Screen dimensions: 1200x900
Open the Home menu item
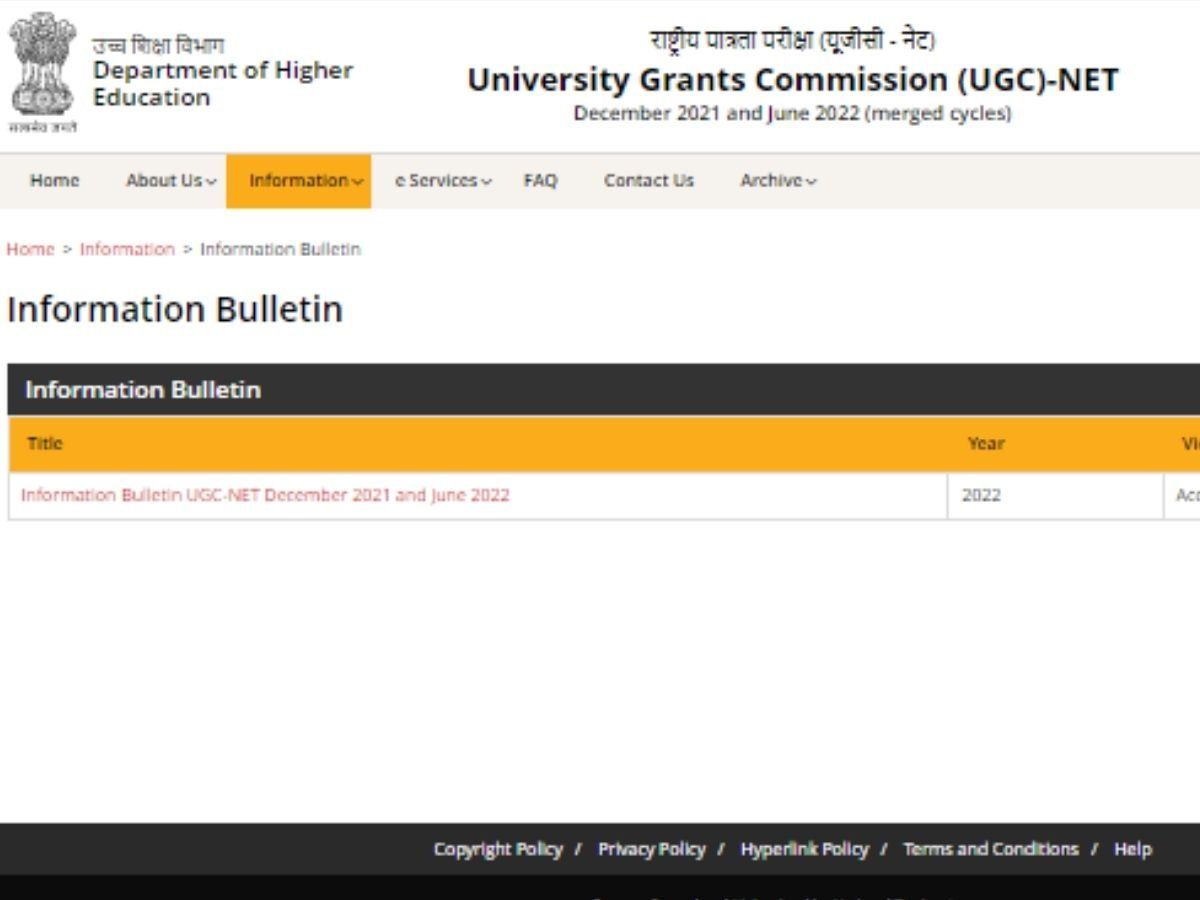coord(54,181)
